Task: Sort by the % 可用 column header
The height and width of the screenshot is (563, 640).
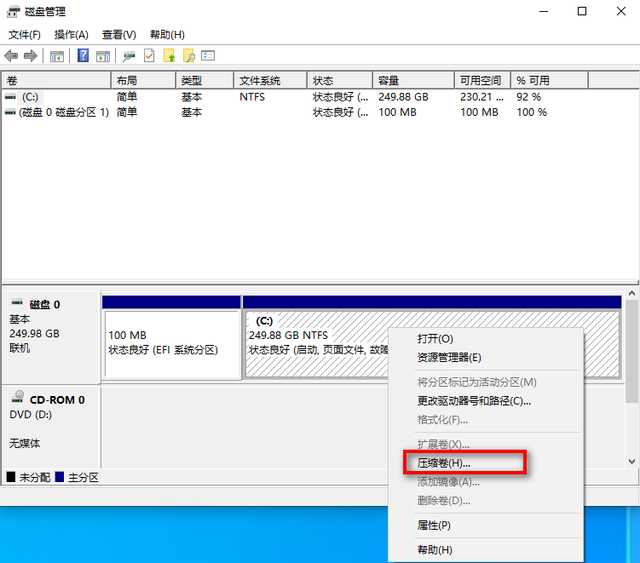Action: [x=549, y=80]
